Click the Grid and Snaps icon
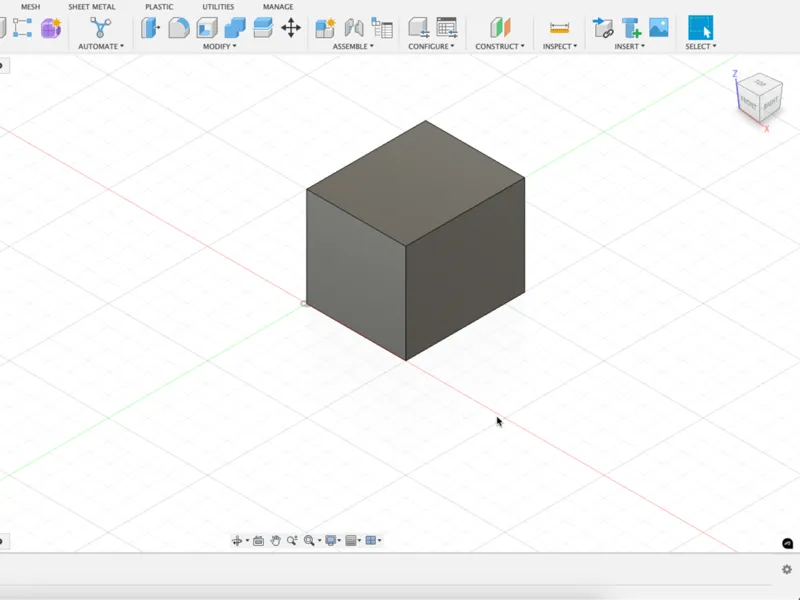This screenshot has width=800, height=600. point(351,541)
